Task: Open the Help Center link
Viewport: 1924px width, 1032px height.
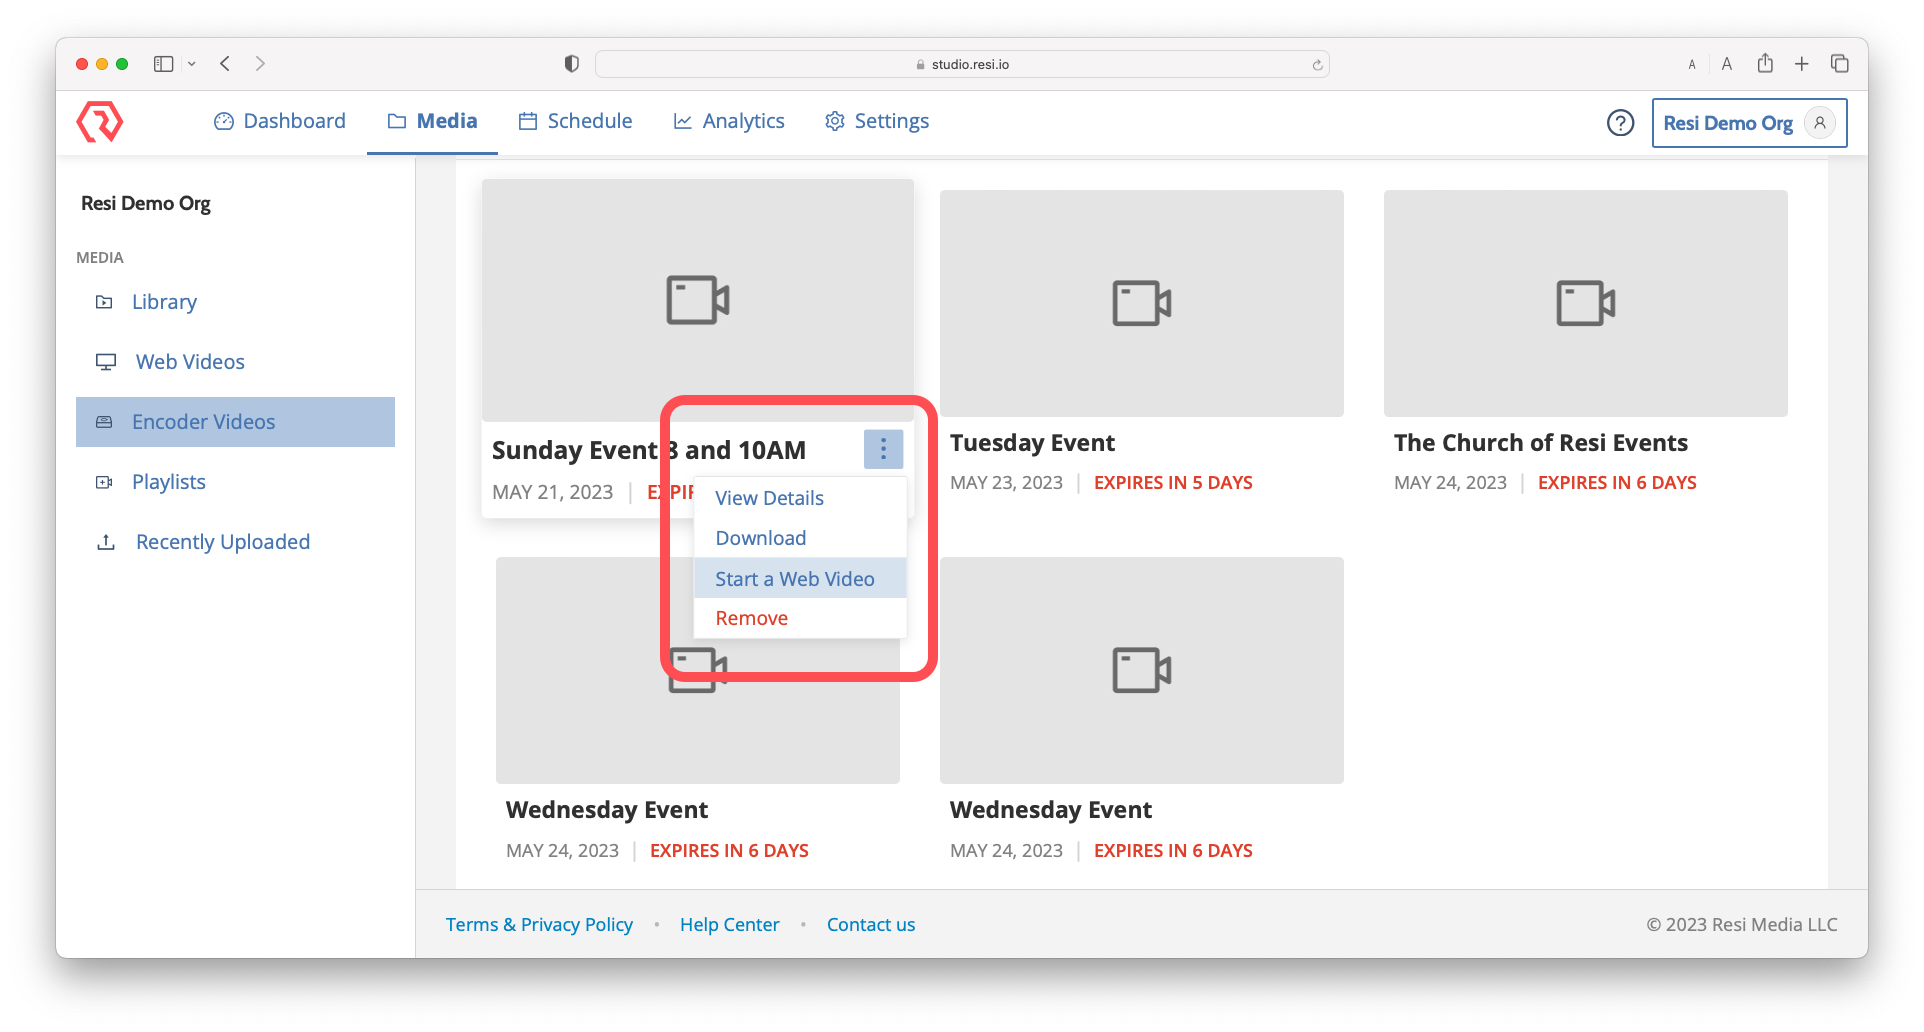Action: coord(729,925)
